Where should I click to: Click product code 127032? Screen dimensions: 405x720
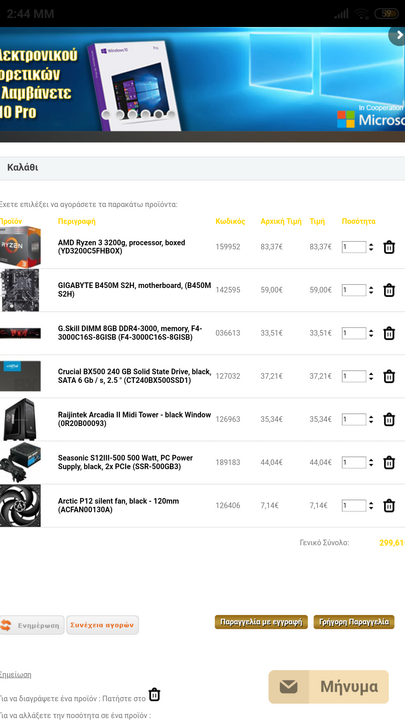click(x=228, y=377)
